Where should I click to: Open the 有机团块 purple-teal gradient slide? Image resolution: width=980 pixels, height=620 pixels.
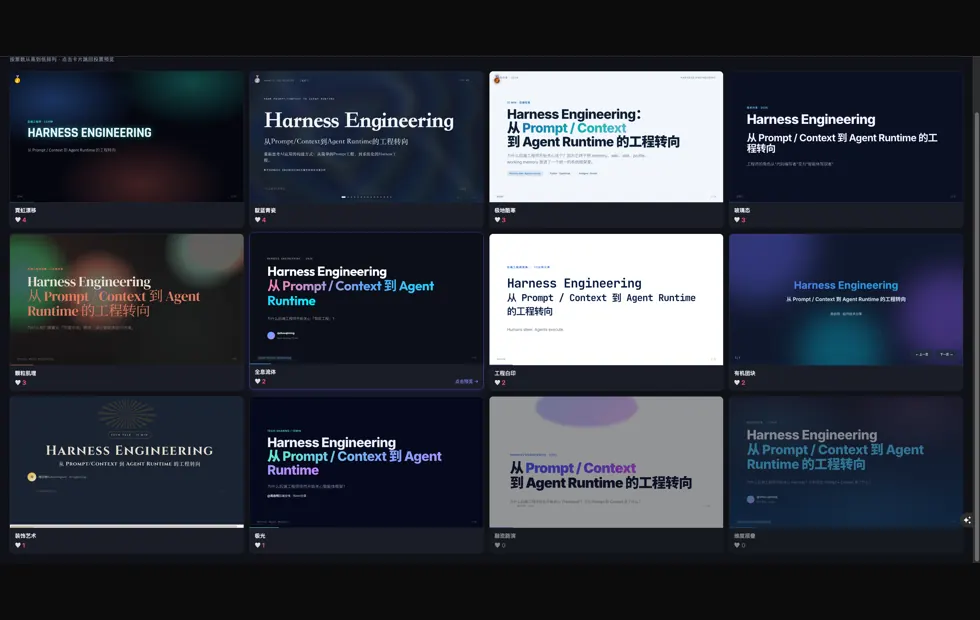pyautogui.click(x=846, y=299)
